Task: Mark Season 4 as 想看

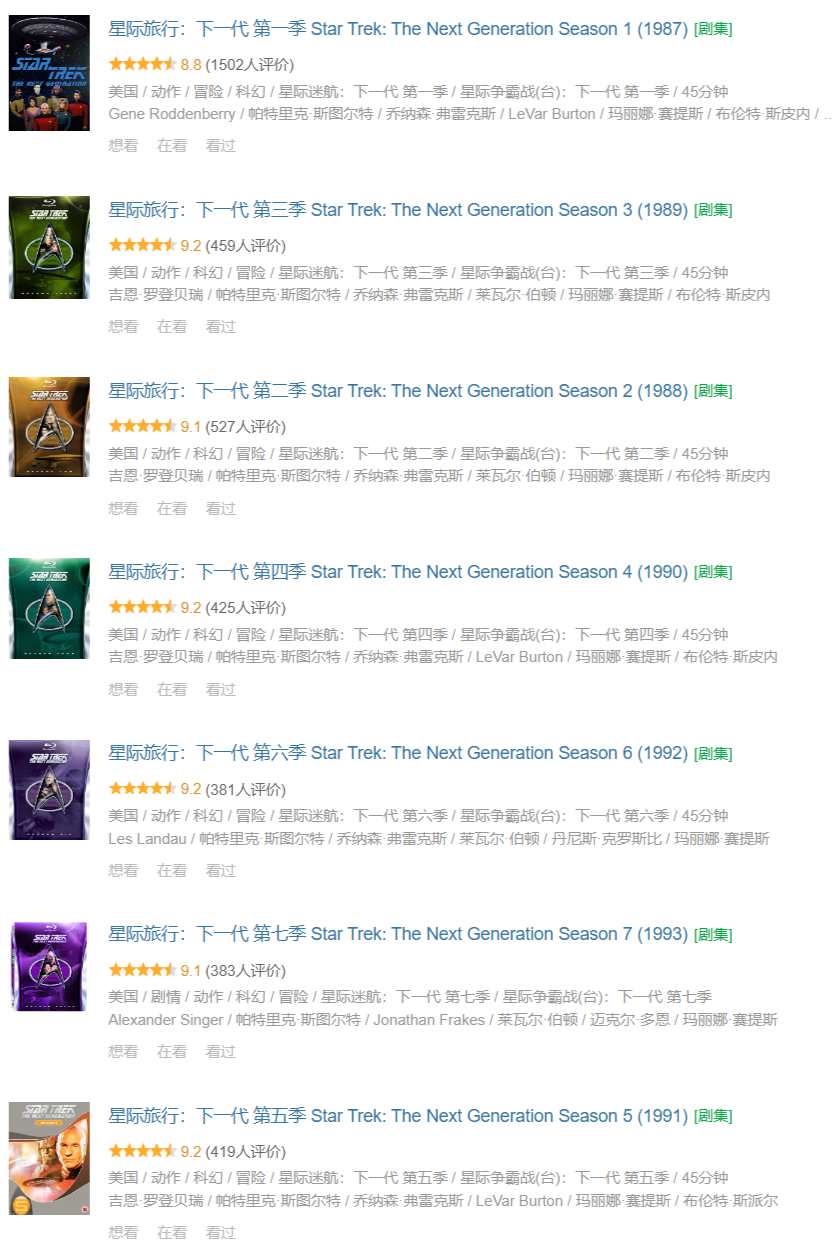Action: click(123, 689)
